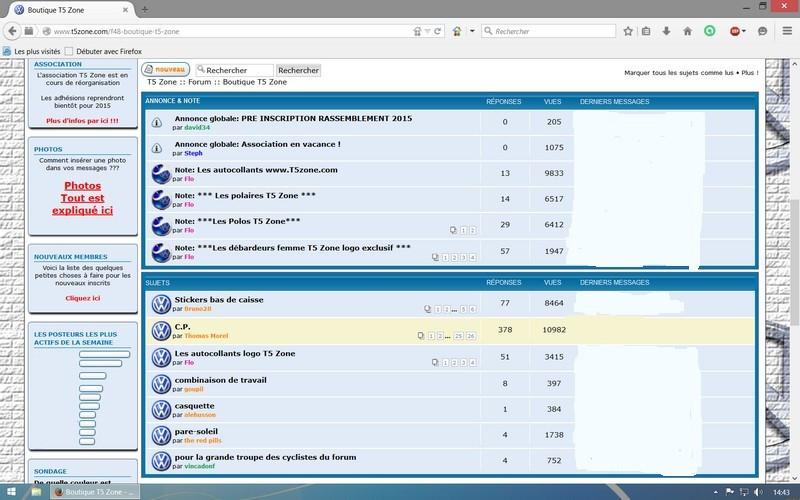Click note icon beside Les polaires T5 Zone

(161, 199)
